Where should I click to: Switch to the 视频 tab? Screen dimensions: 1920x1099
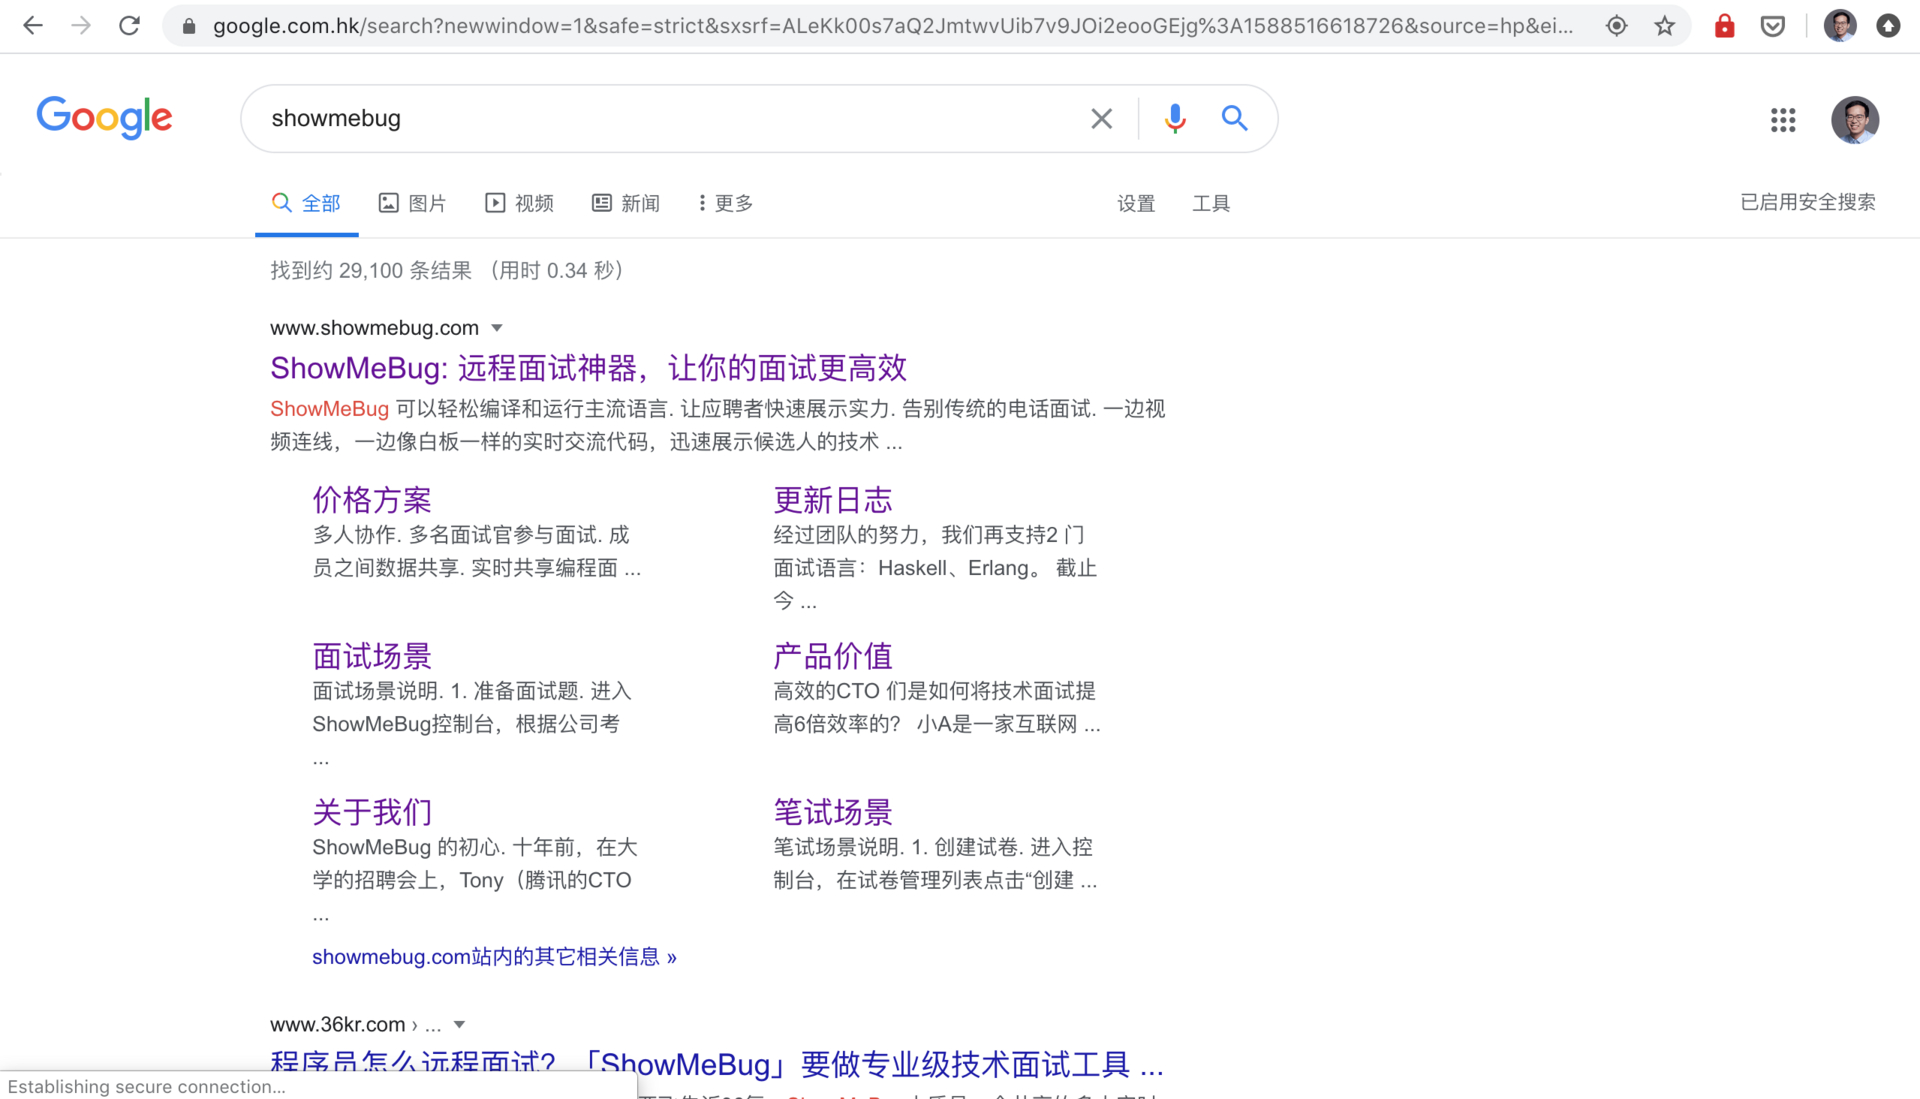[520, 204]
